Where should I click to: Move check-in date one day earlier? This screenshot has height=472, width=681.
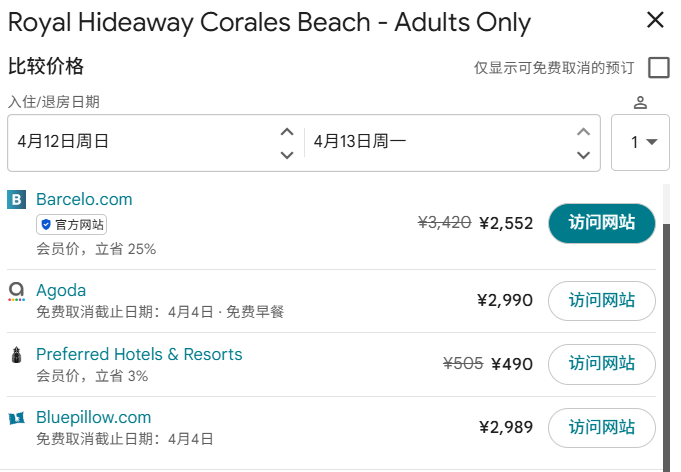tap(286, 154)
